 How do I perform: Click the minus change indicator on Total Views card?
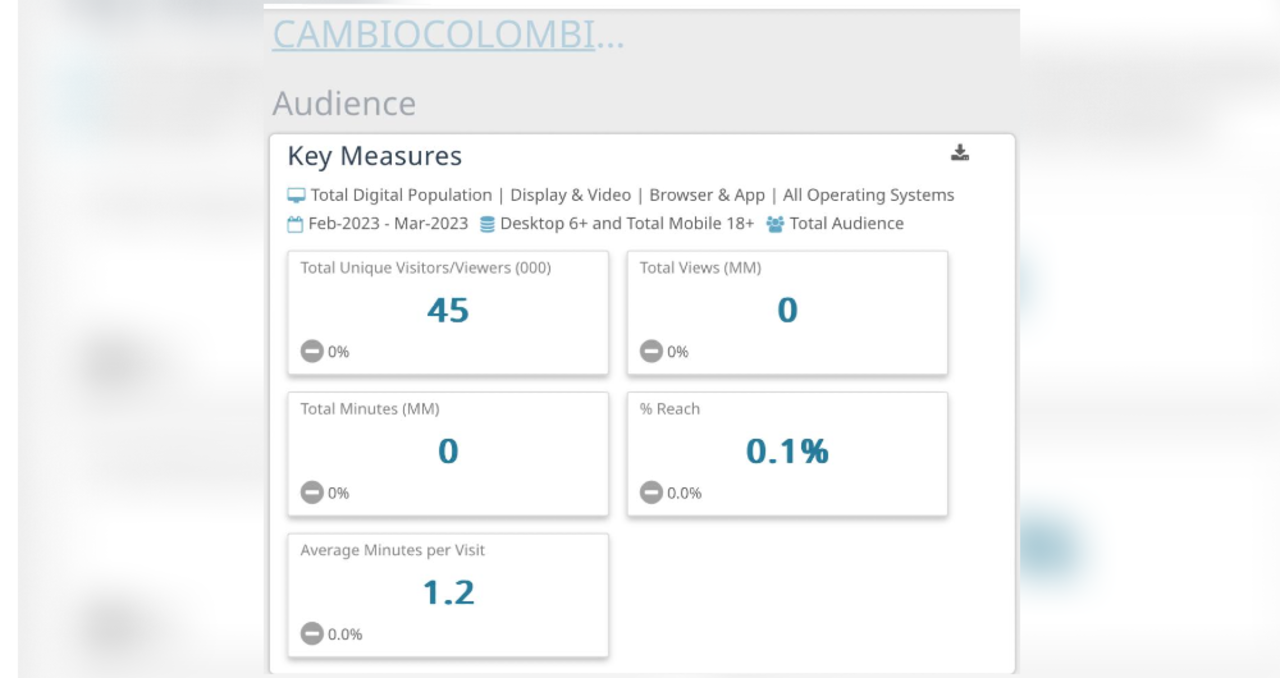[x=651, y=351]
